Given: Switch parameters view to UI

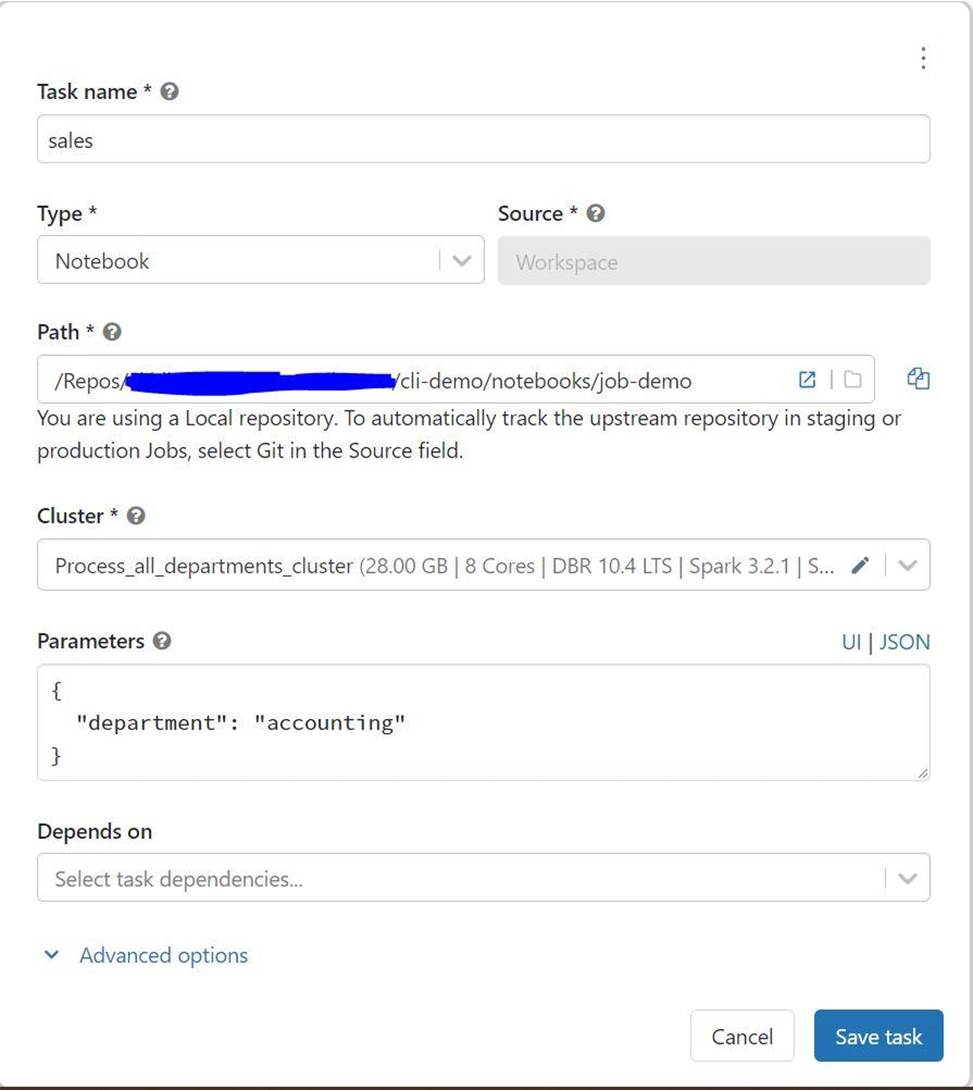Looking at the screenshot, I should click(851, 642).
